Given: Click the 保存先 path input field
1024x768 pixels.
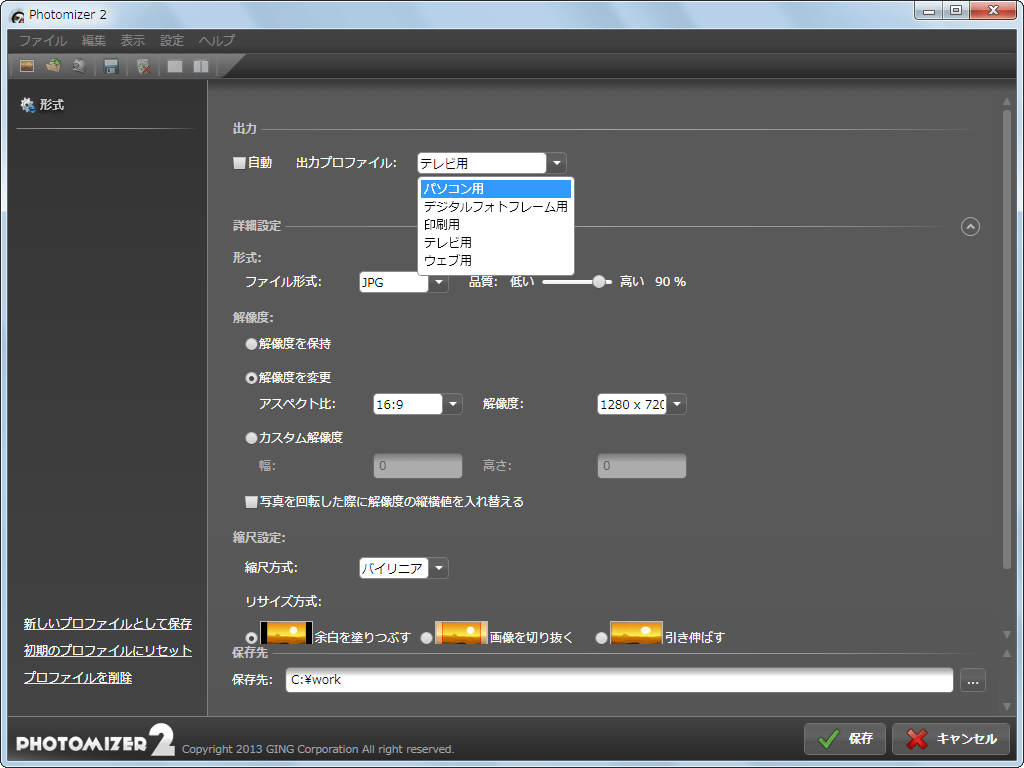Looking at the screenshot, I should (619, 680).
